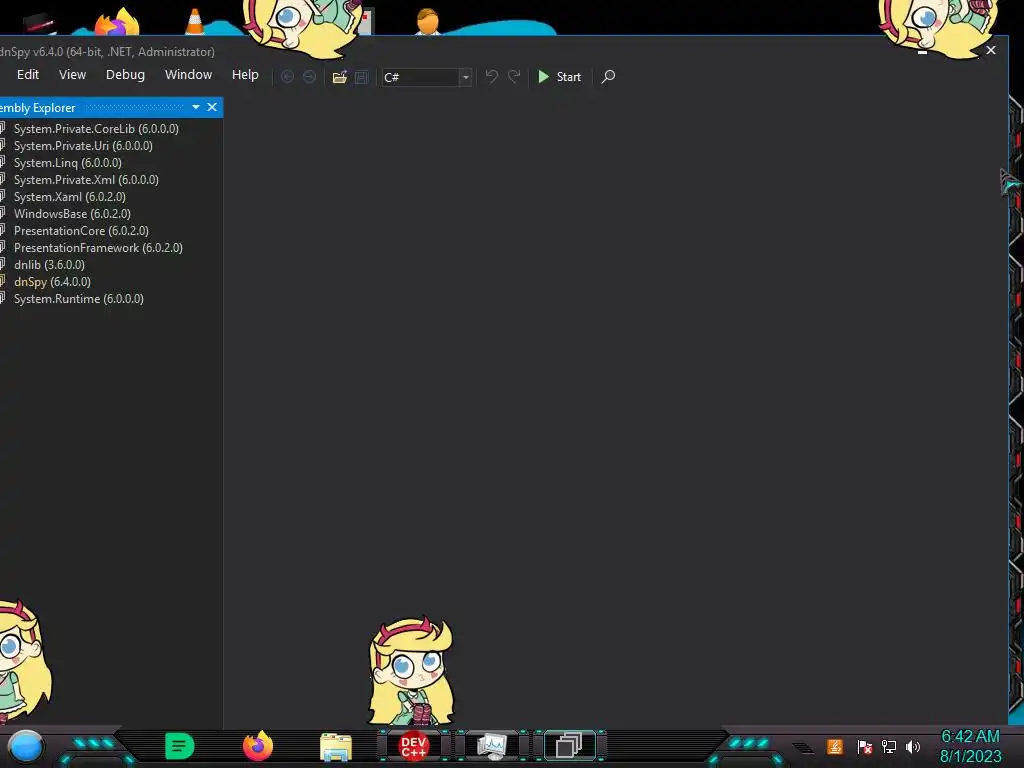Open the Help menu
The image size is (1024, 768).
245,74
